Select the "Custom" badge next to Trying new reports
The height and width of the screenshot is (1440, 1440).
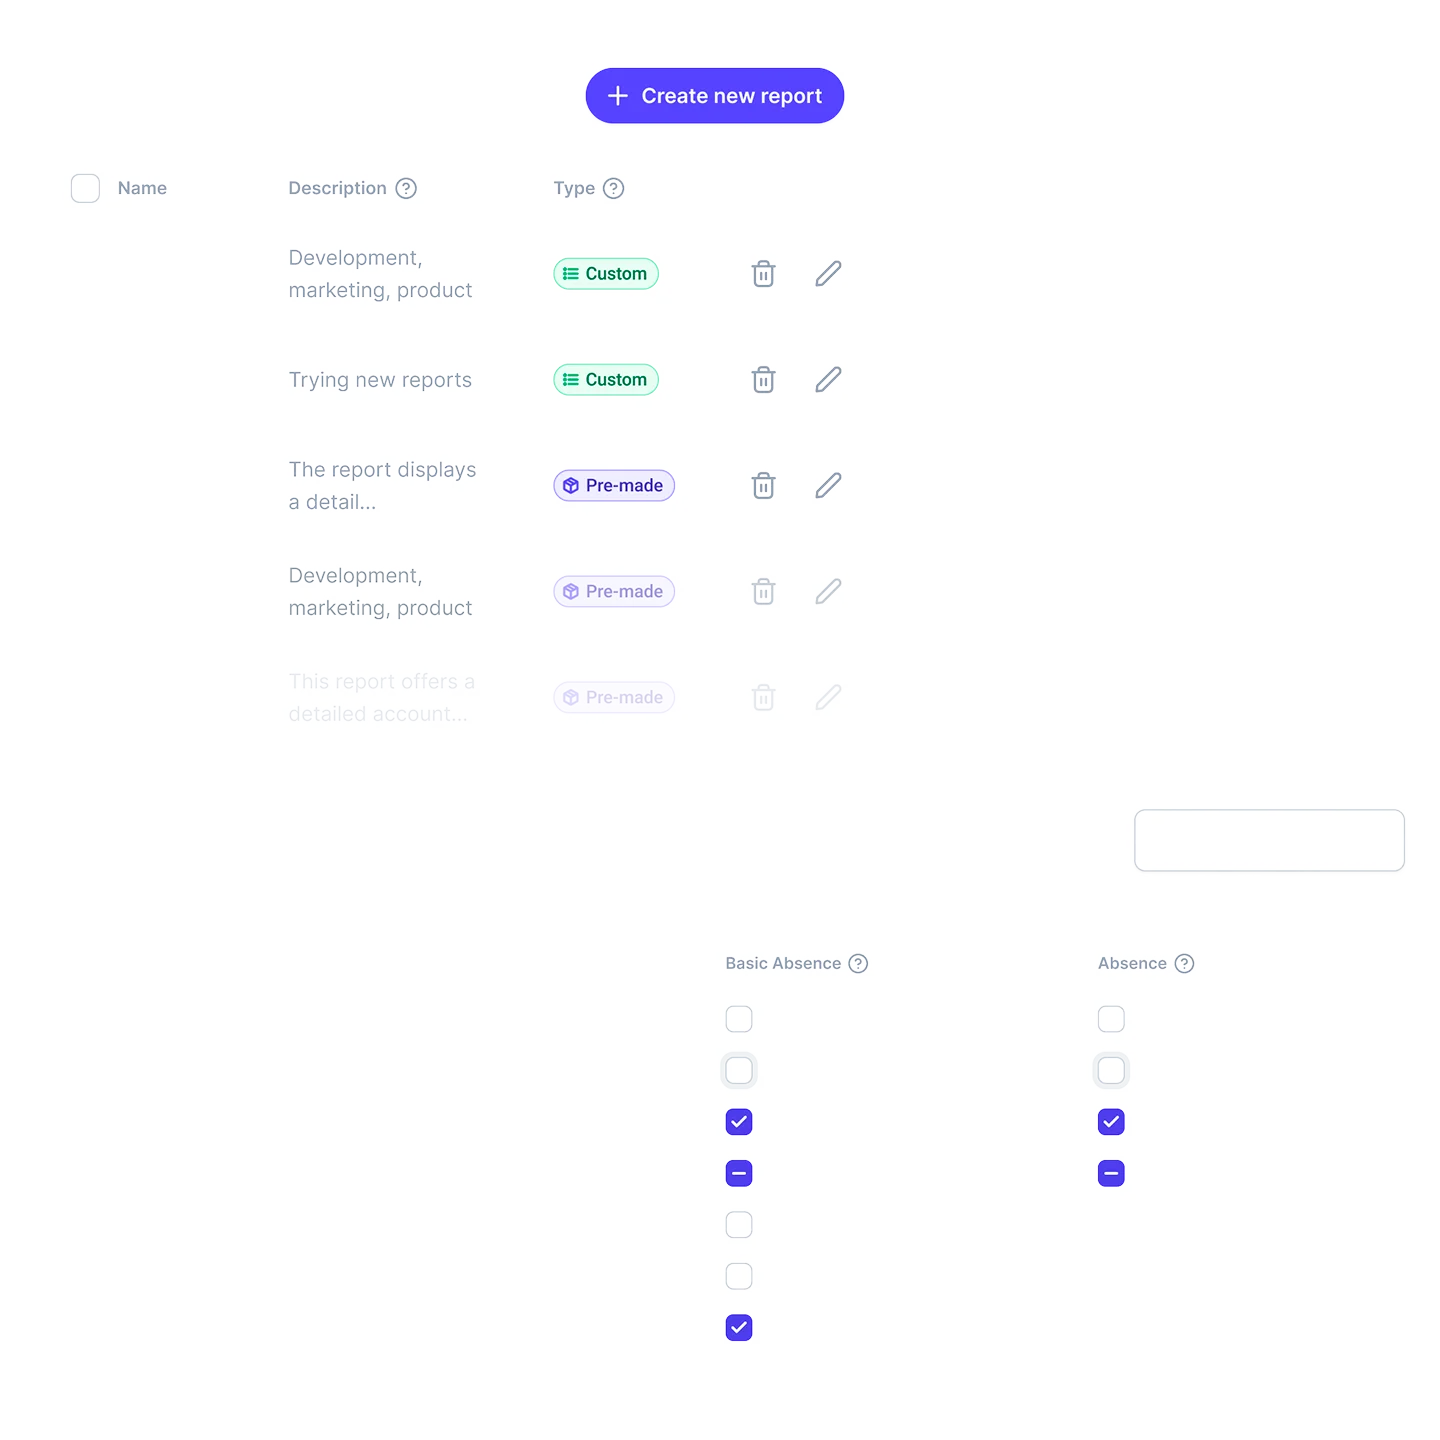[605, 379]
